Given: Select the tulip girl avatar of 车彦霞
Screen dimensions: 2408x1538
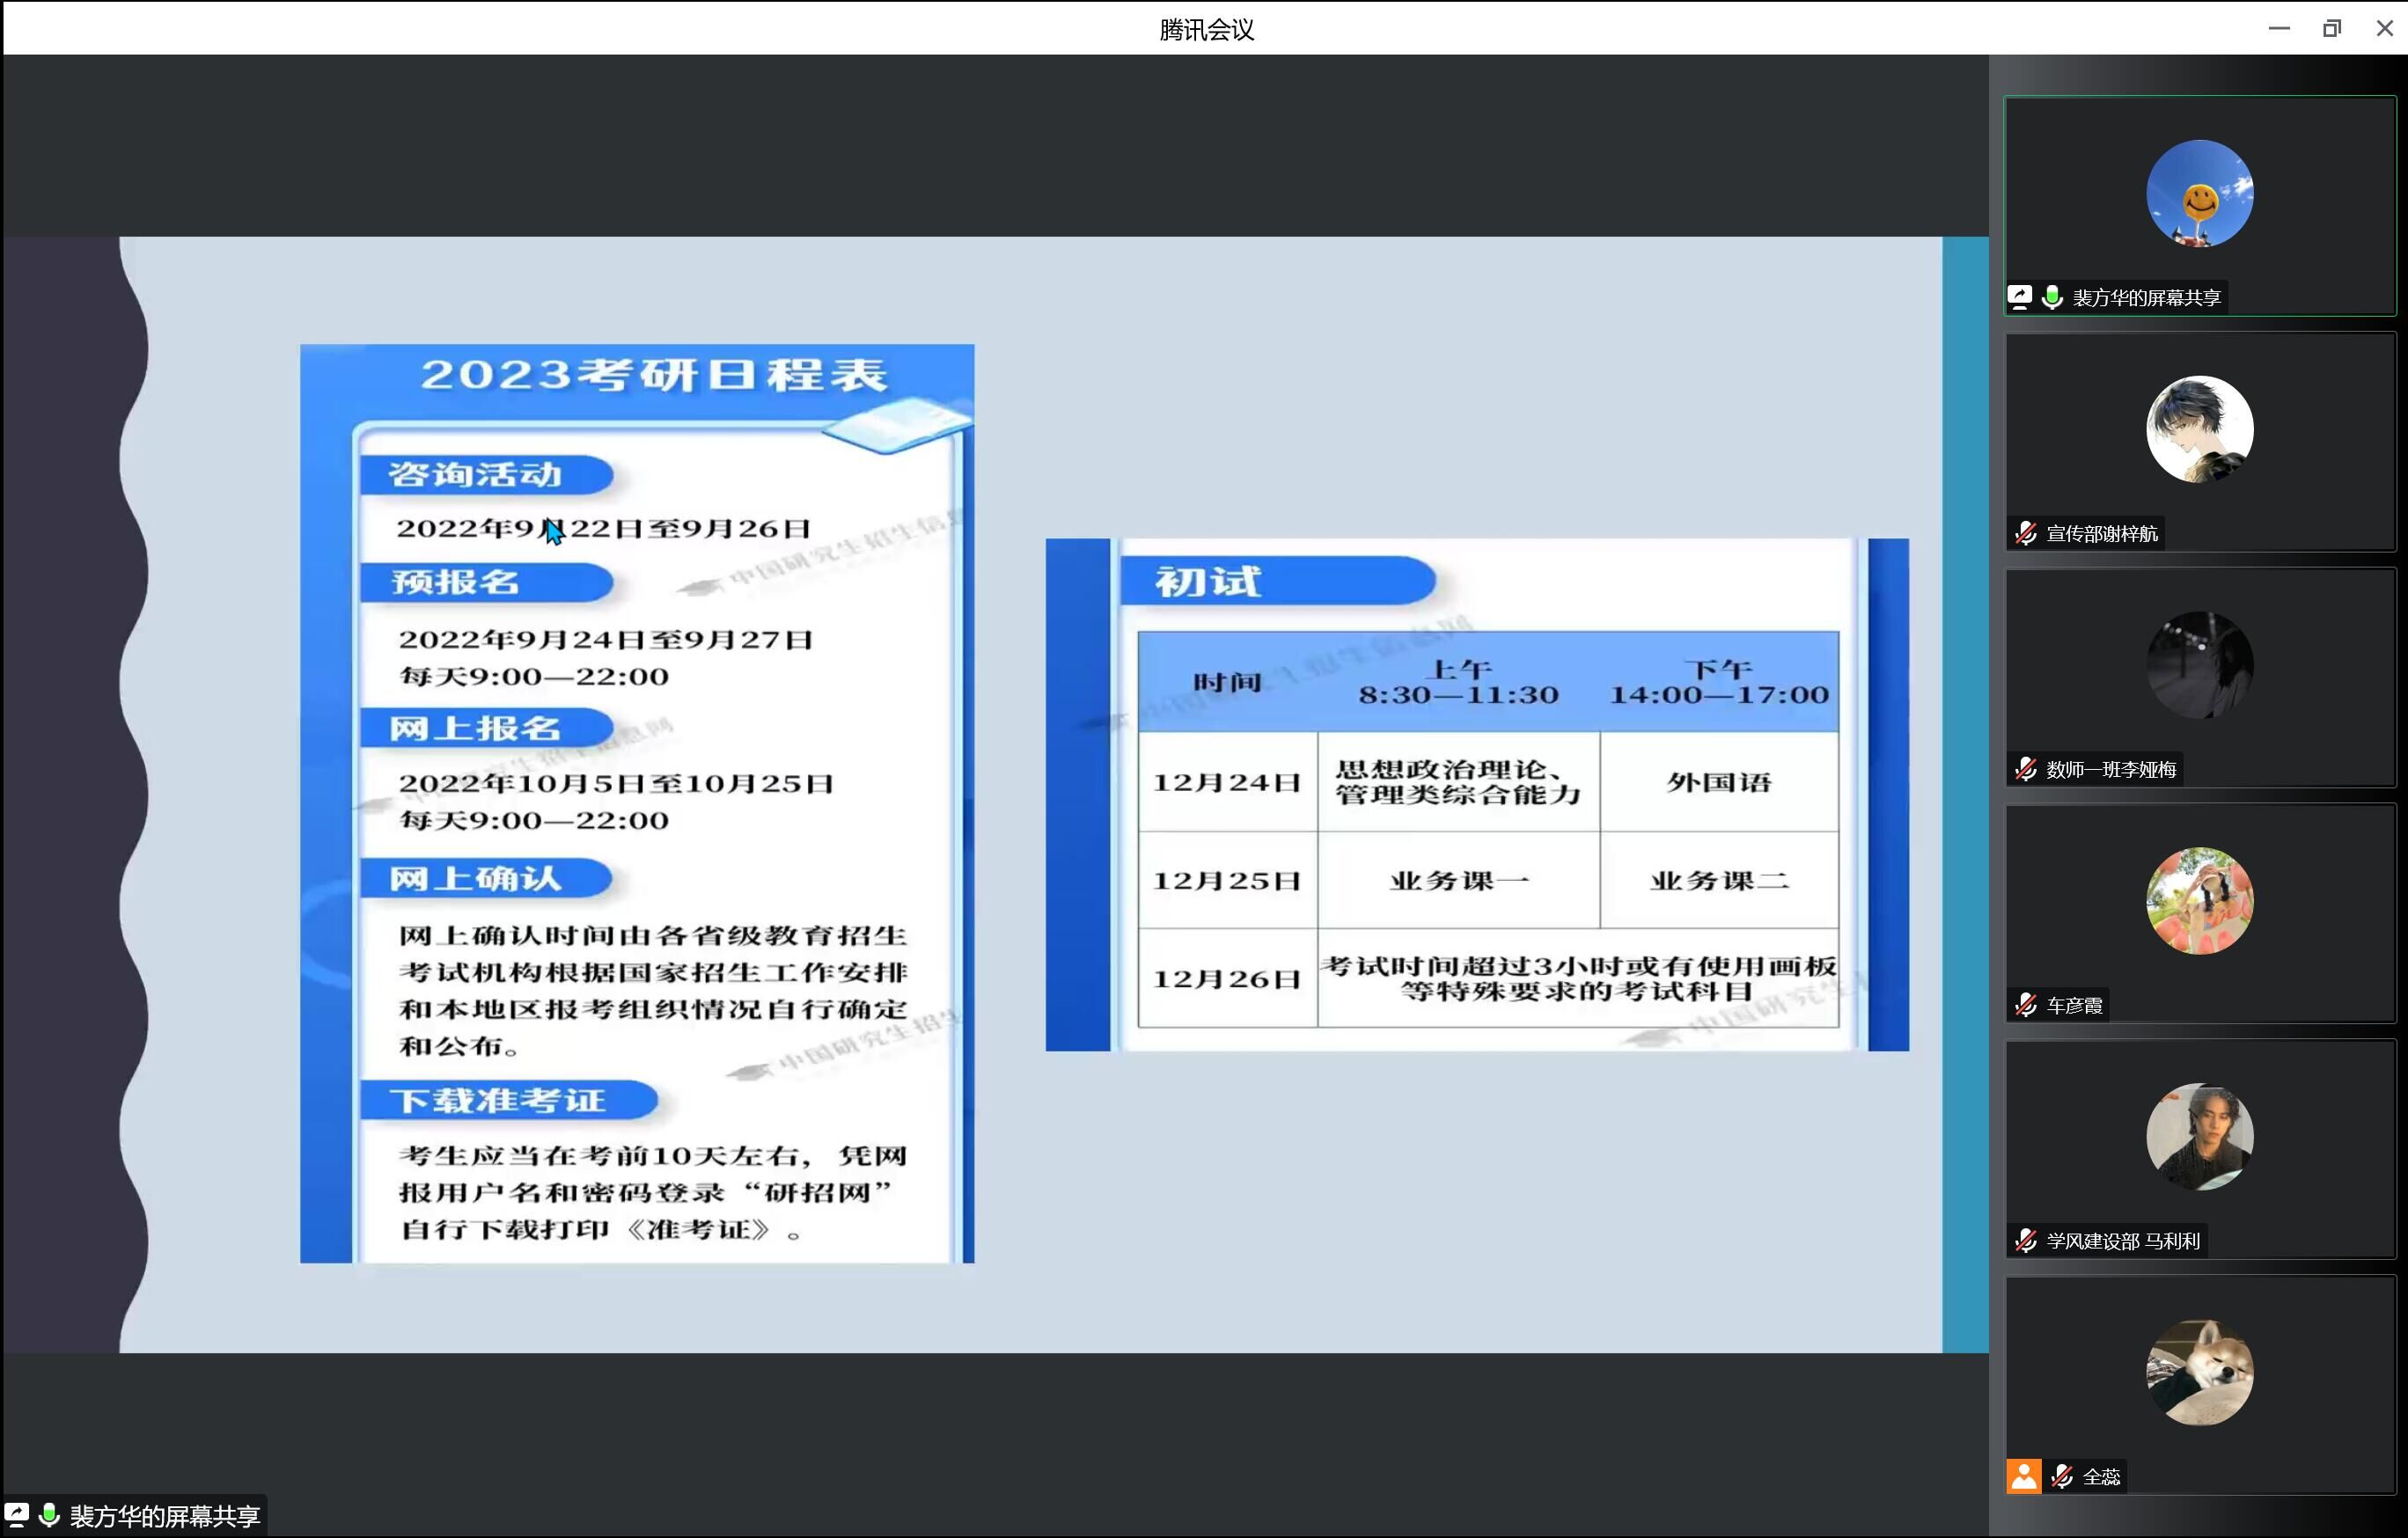Looking at the screenshot, I should [2199, 901].
